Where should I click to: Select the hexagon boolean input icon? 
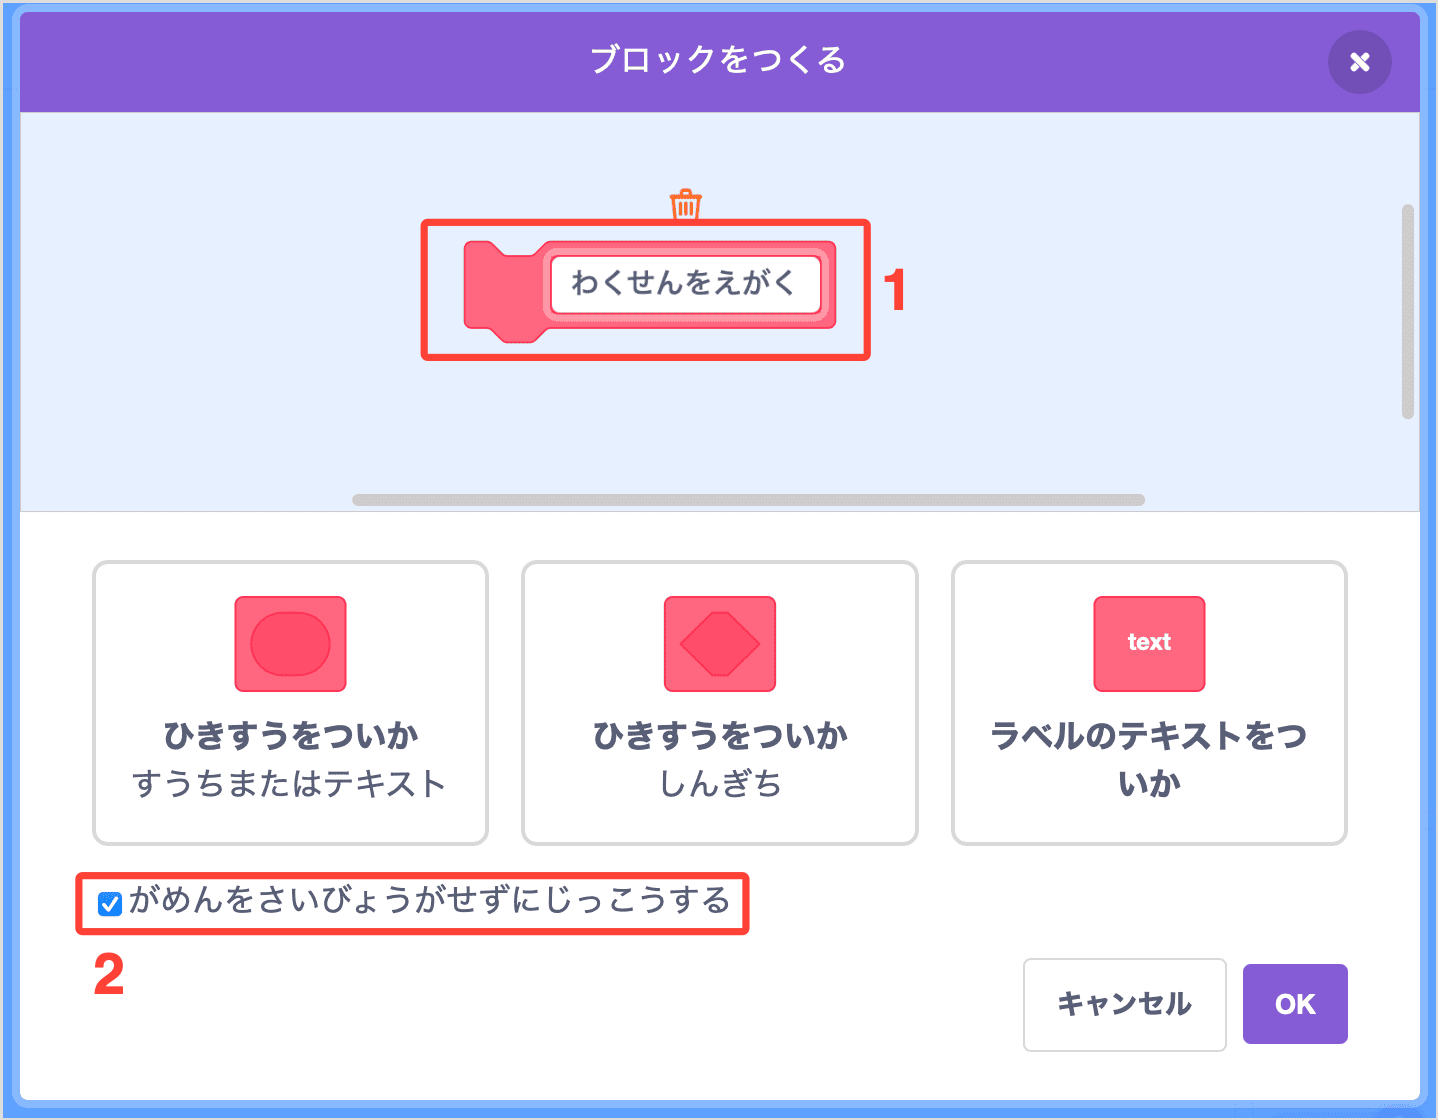(719, 644)
